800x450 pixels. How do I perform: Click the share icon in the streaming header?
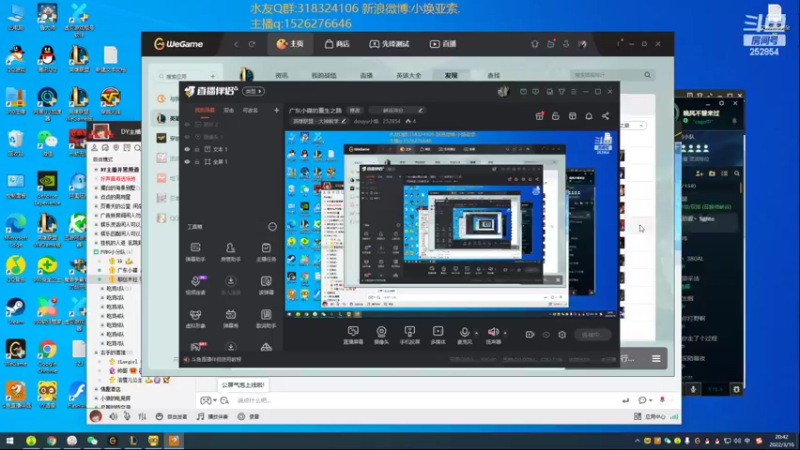[606, 116]
